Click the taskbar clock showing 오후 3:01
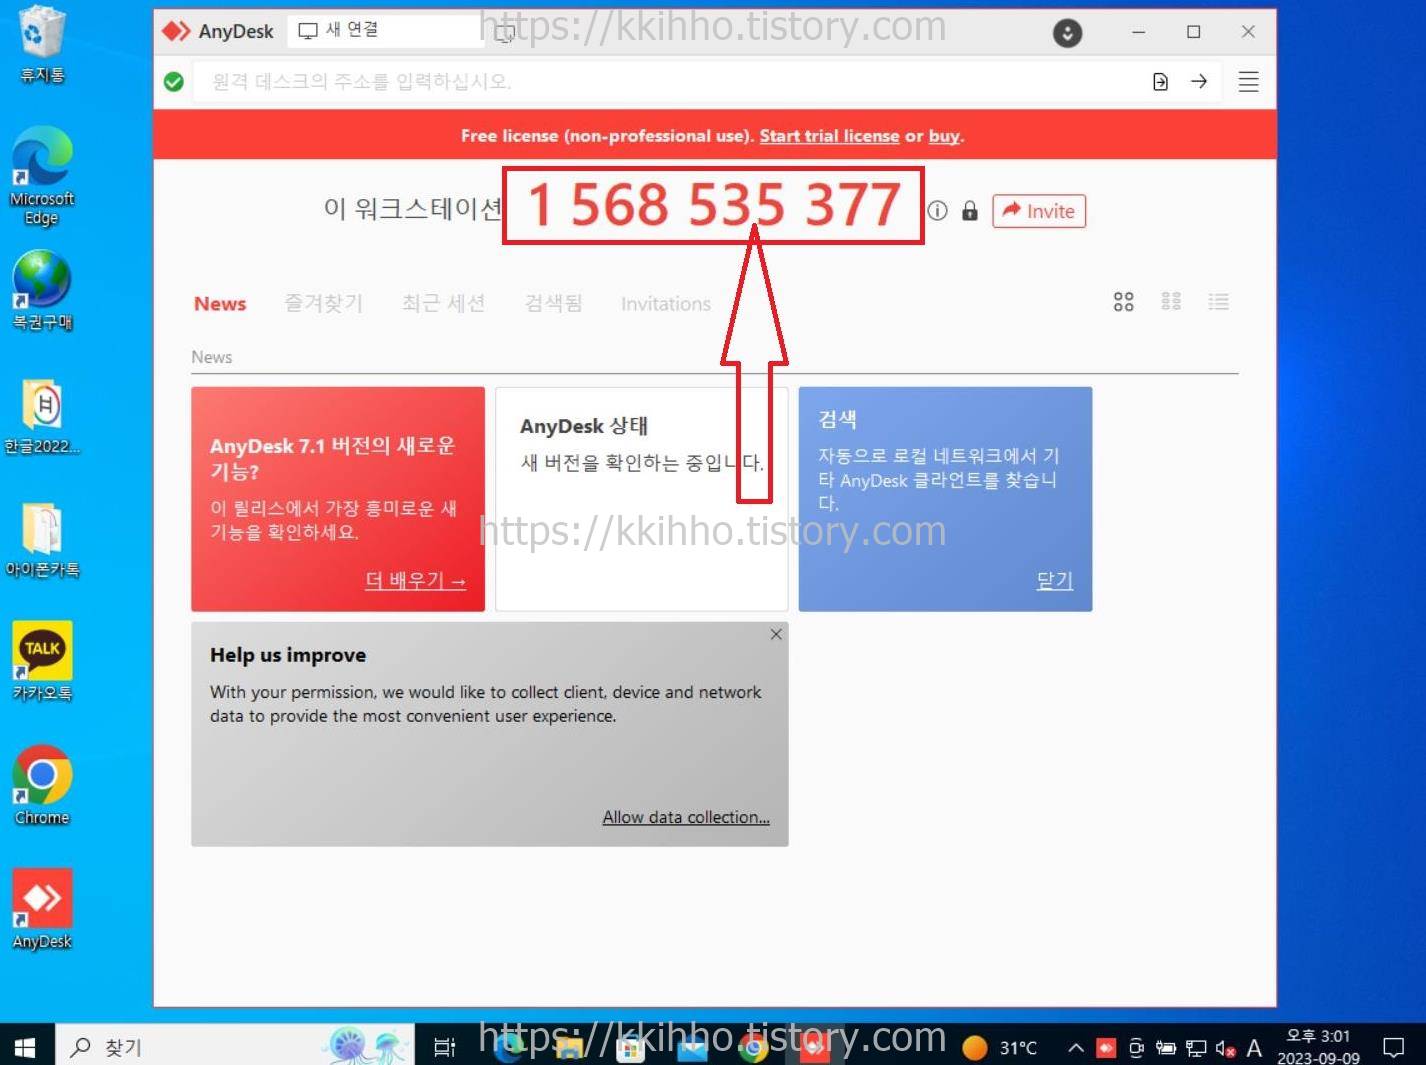The width and height of the screenshot is (1426, 1065). pyautogui.click(x=1318, y=1047)
